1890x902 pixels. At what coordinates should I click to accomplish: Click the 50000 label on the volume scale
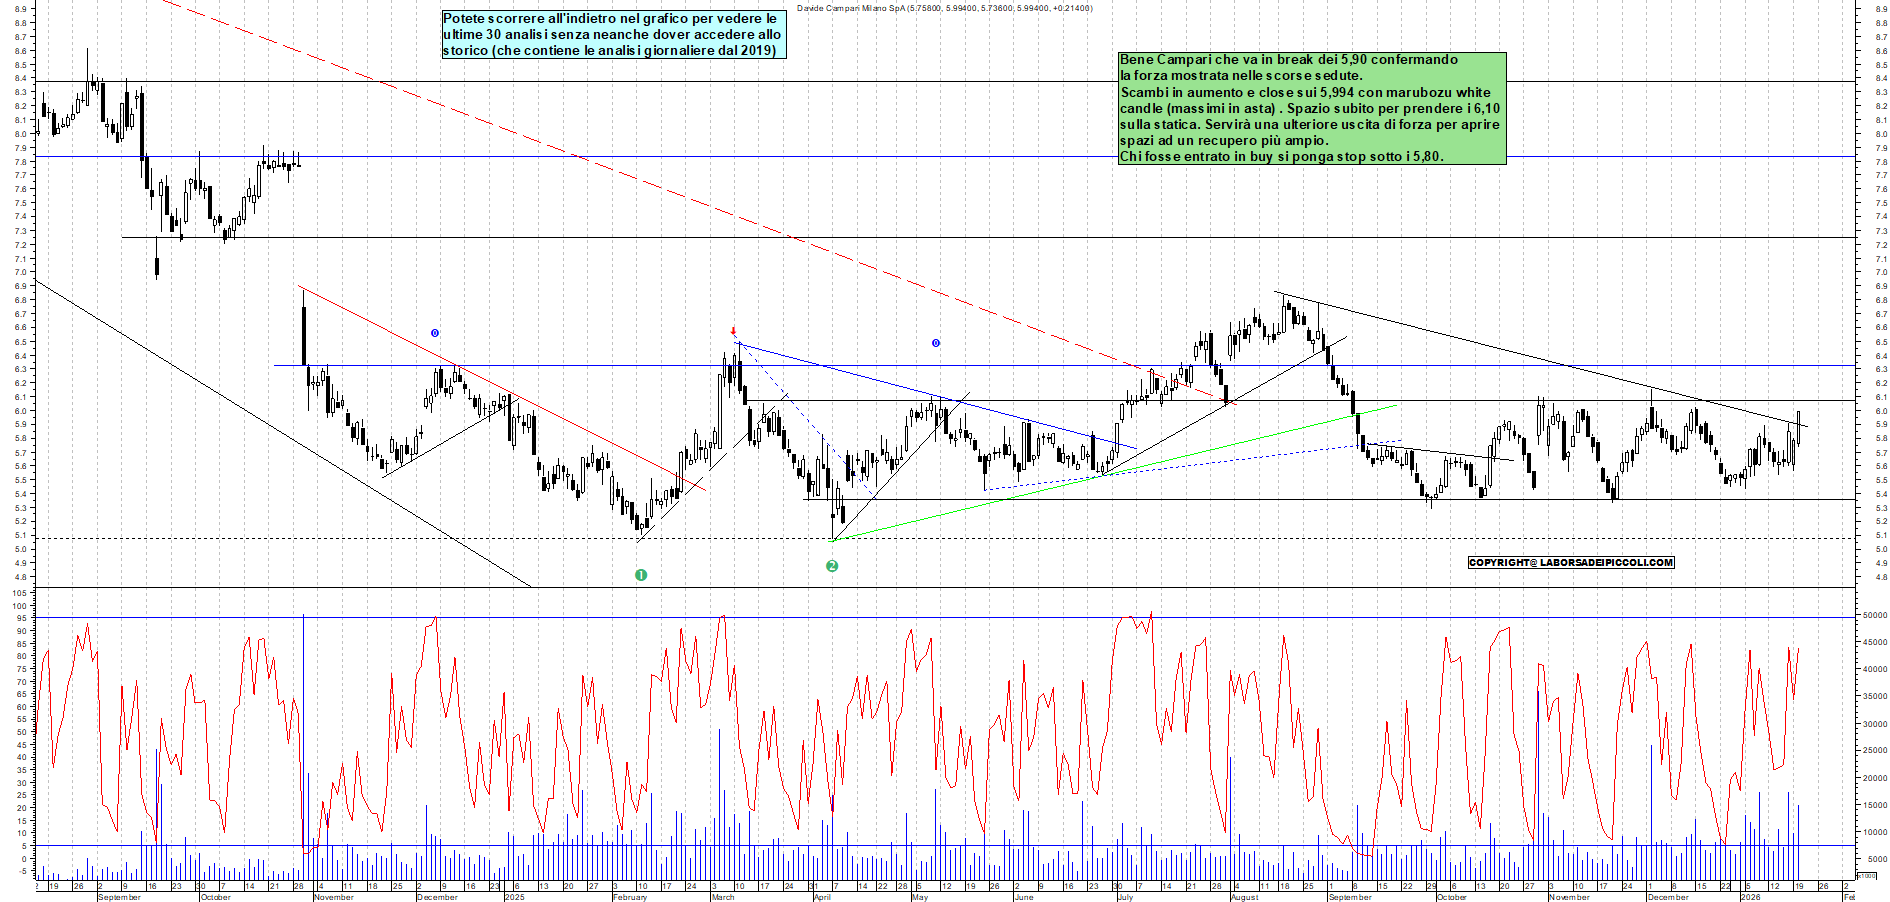1873,616
